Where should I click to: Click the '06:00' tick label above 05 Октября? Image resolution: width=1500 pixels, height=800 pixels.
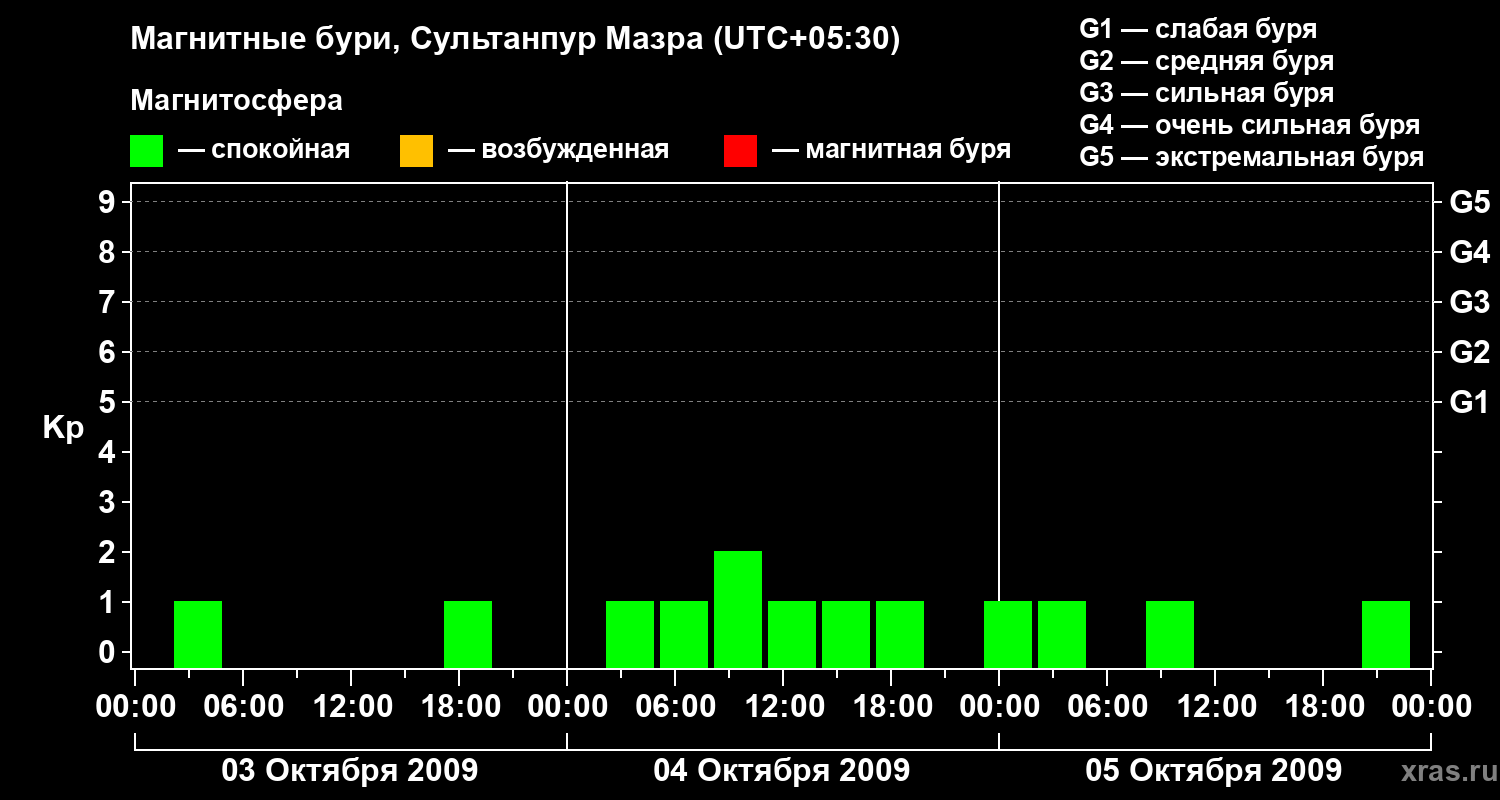click(x=1107, y=707)
